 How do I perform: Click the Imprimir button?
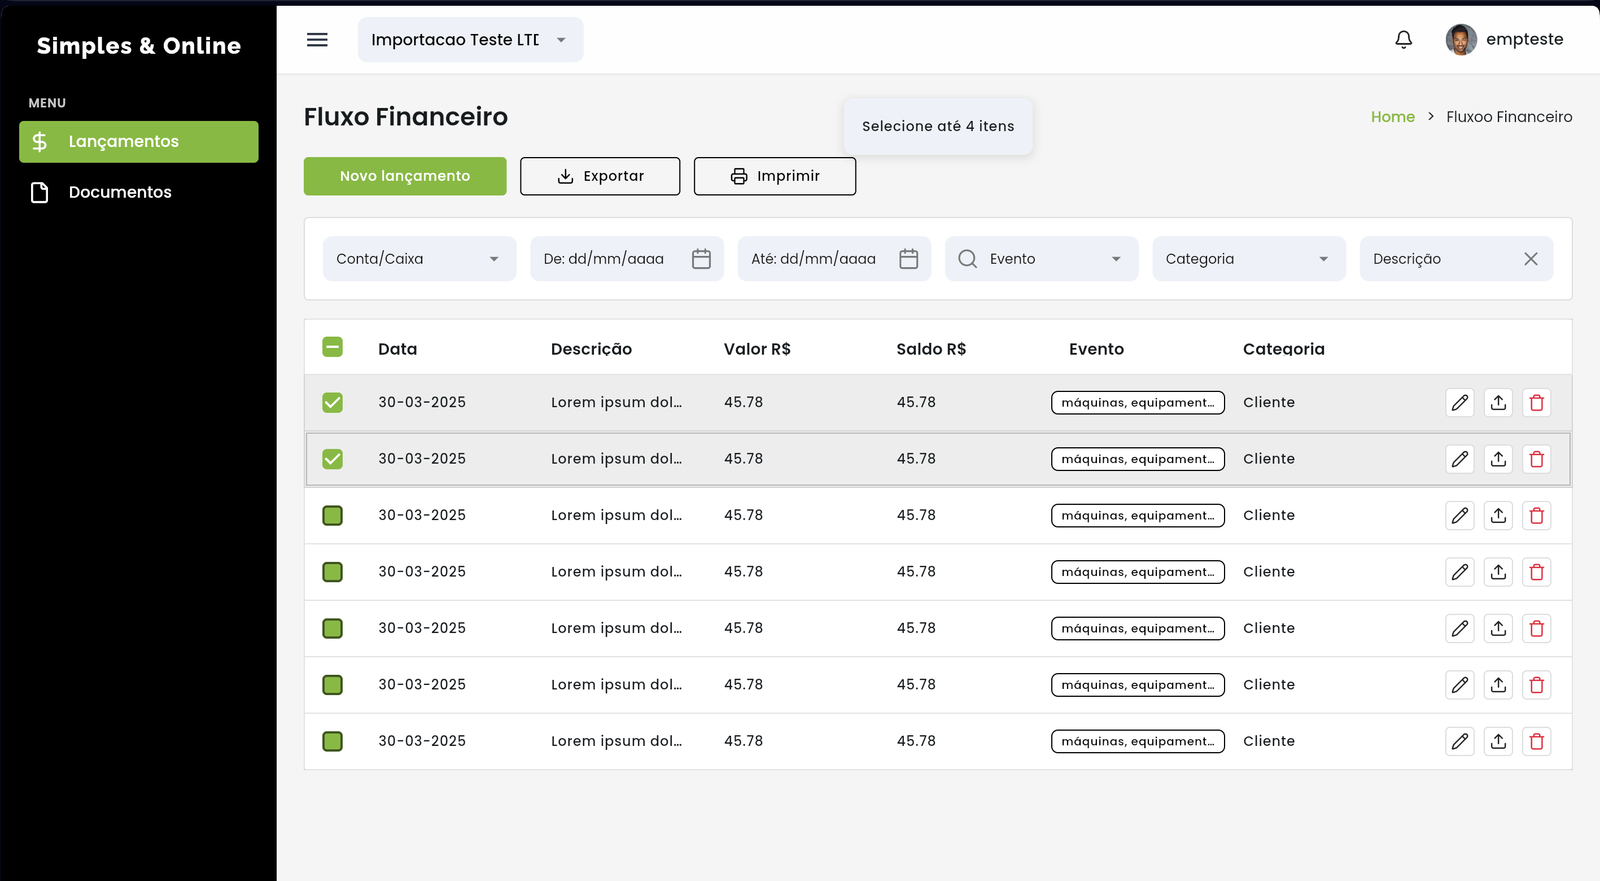(775, 176)
